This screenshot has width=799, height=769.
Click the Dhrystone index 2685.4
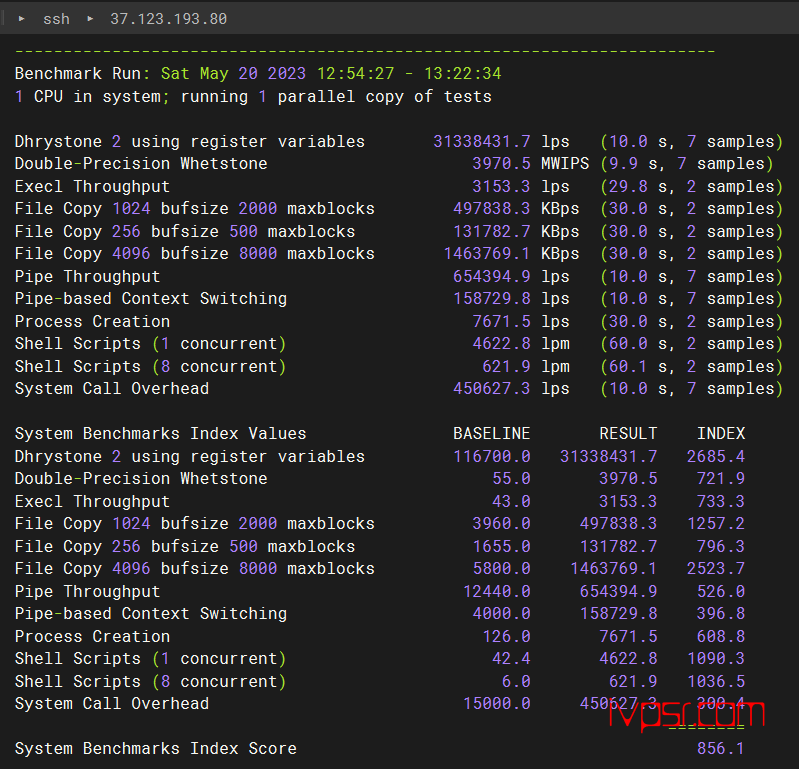(716, 456)
